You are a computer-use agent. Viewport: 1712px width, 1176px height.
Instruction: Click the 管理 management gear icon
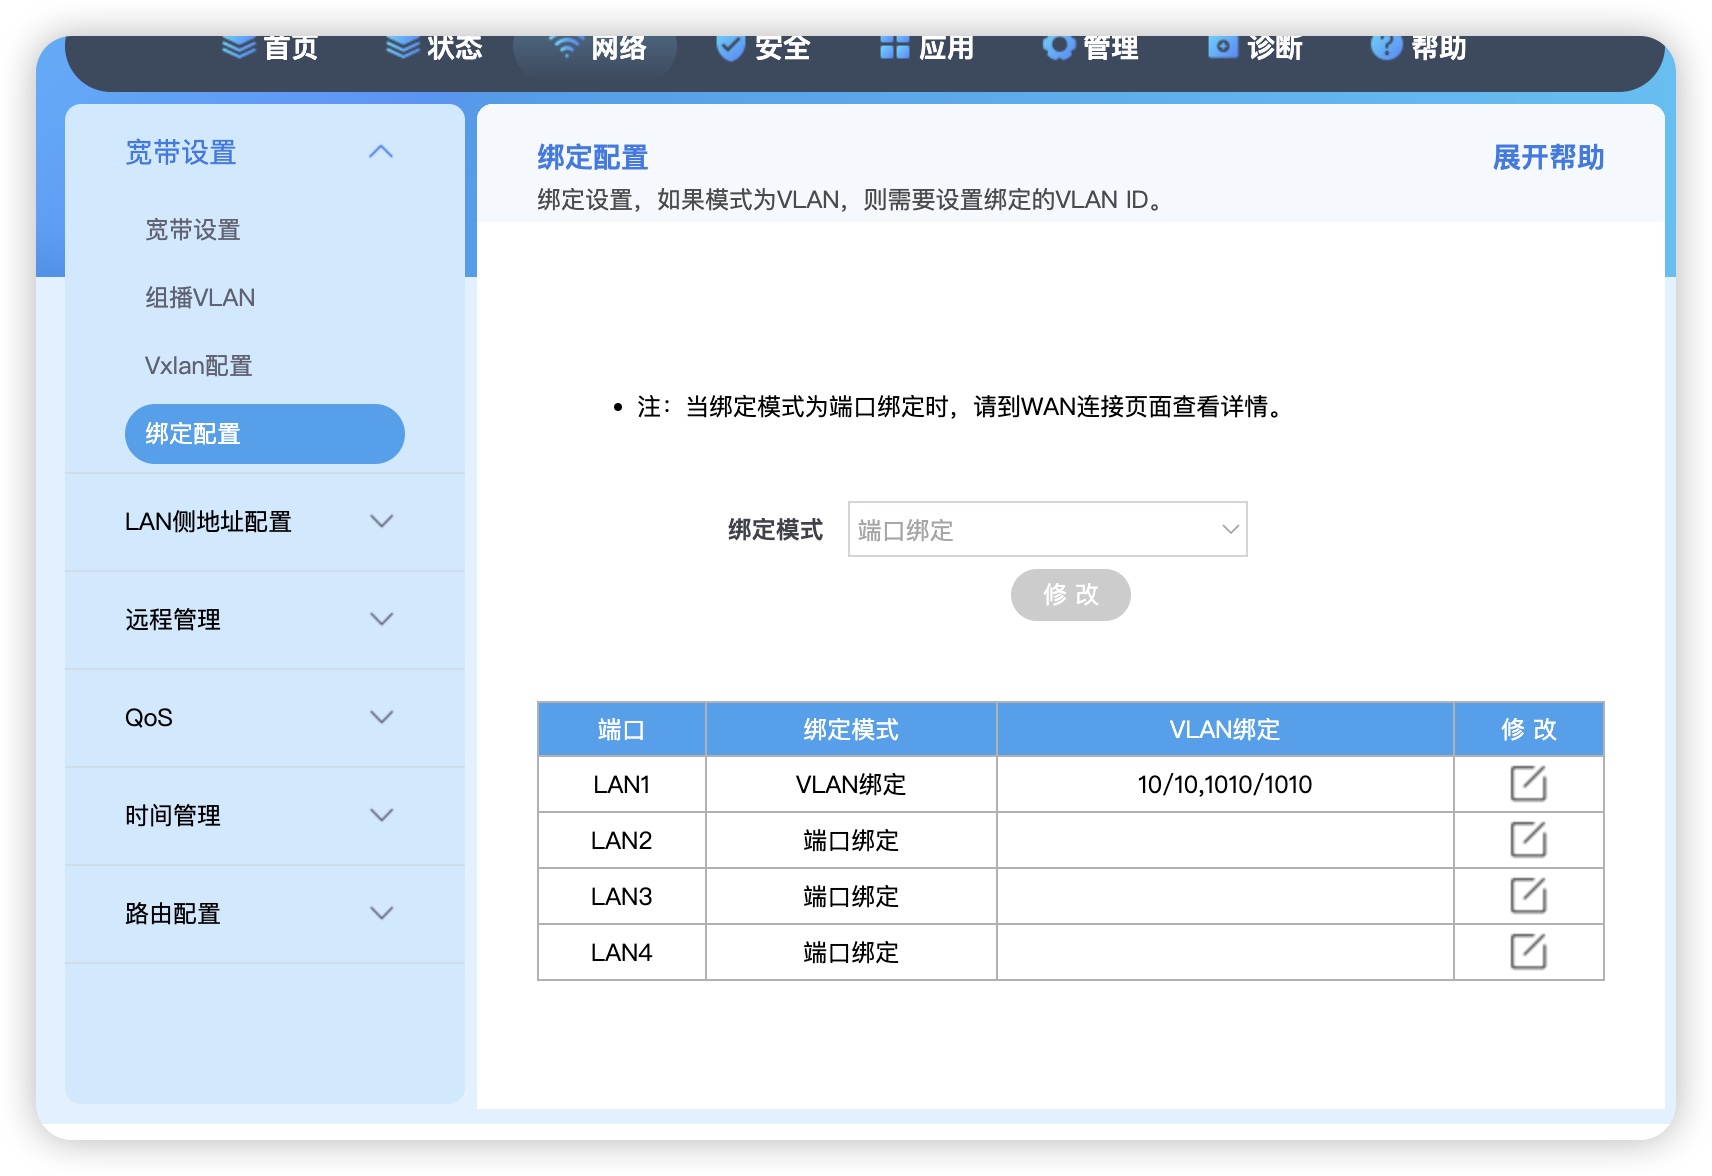(x=1058, y=47)
